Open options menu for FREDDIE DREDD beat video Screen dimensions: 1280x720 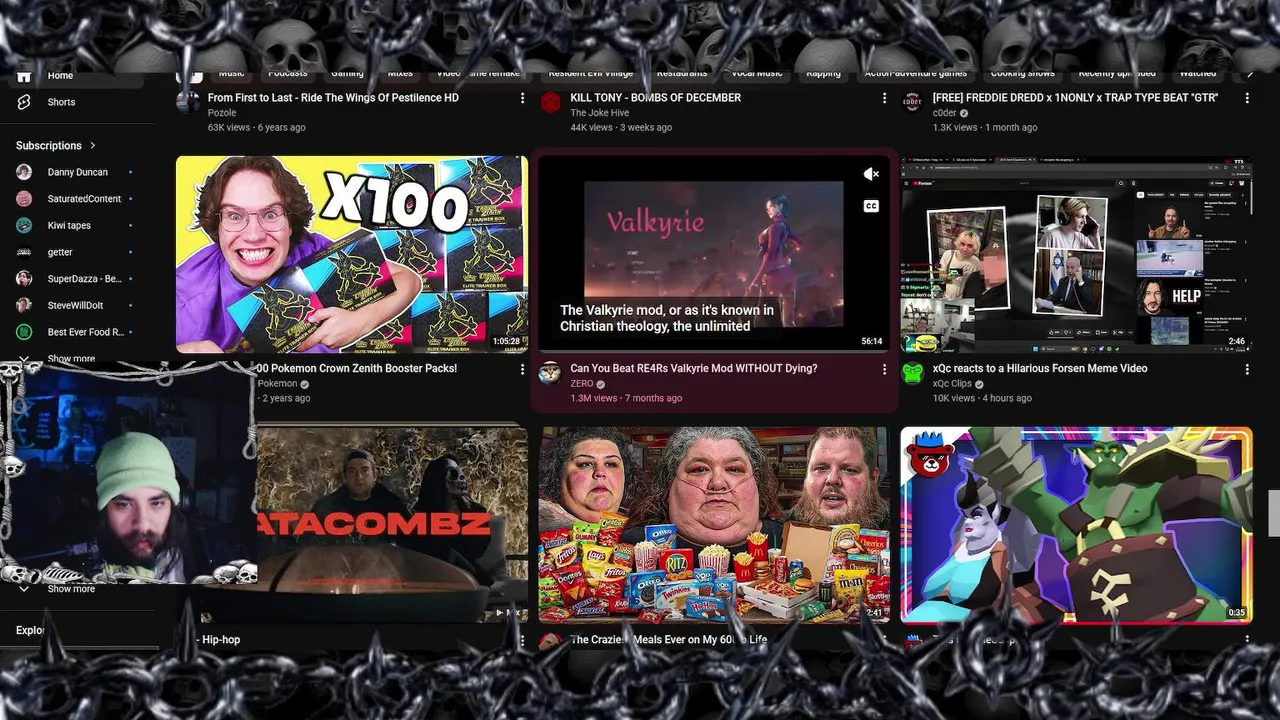1246,98
